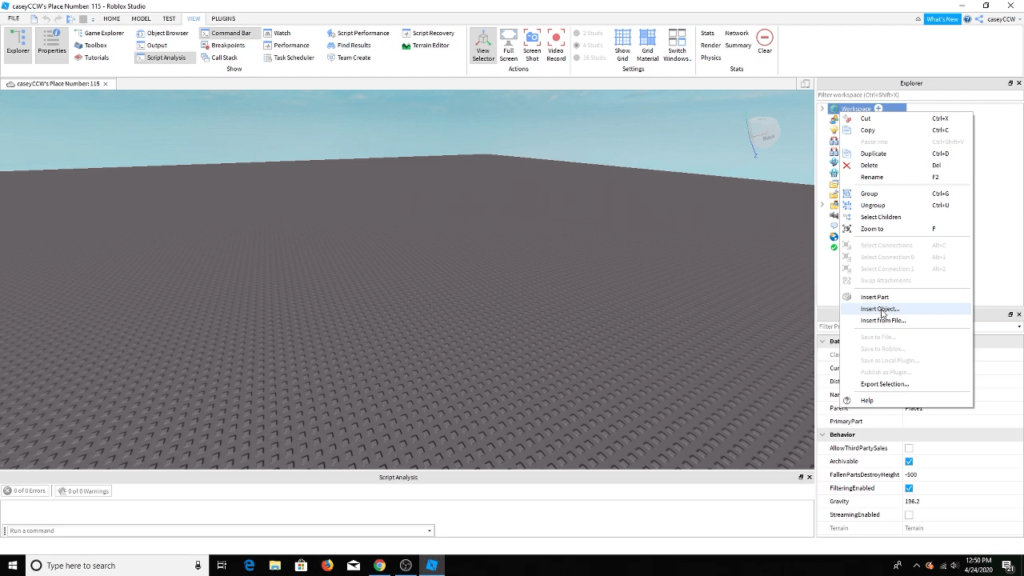
Task: Enable the StreamingEnabled checkbox
Action: pos(909,514)
